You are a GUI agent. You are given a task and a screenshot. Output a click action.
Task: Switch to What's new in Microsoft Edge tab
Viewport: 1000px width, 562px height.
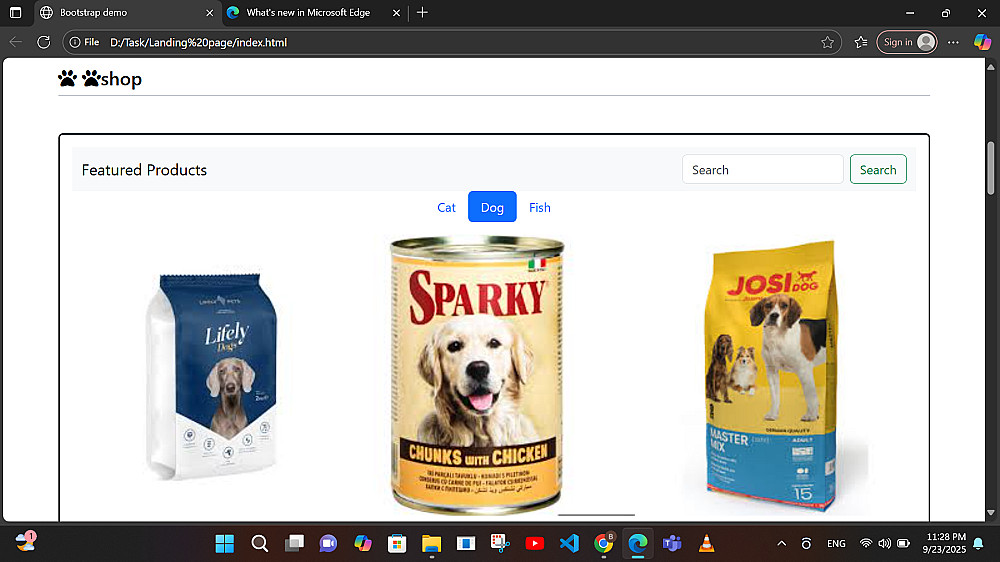coord(308,13)
